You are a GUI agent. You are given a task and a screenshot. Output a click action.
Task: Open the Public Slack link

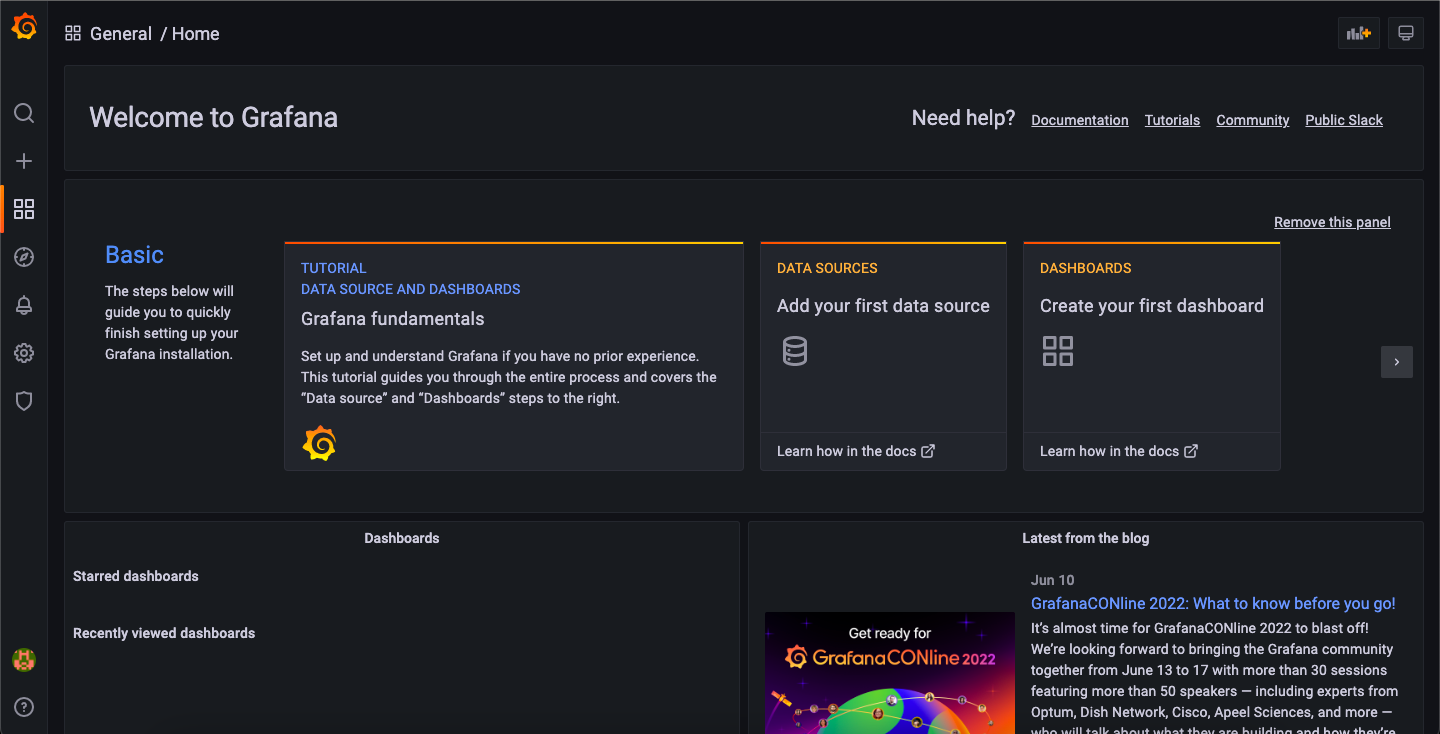[x=1344, y=120]
